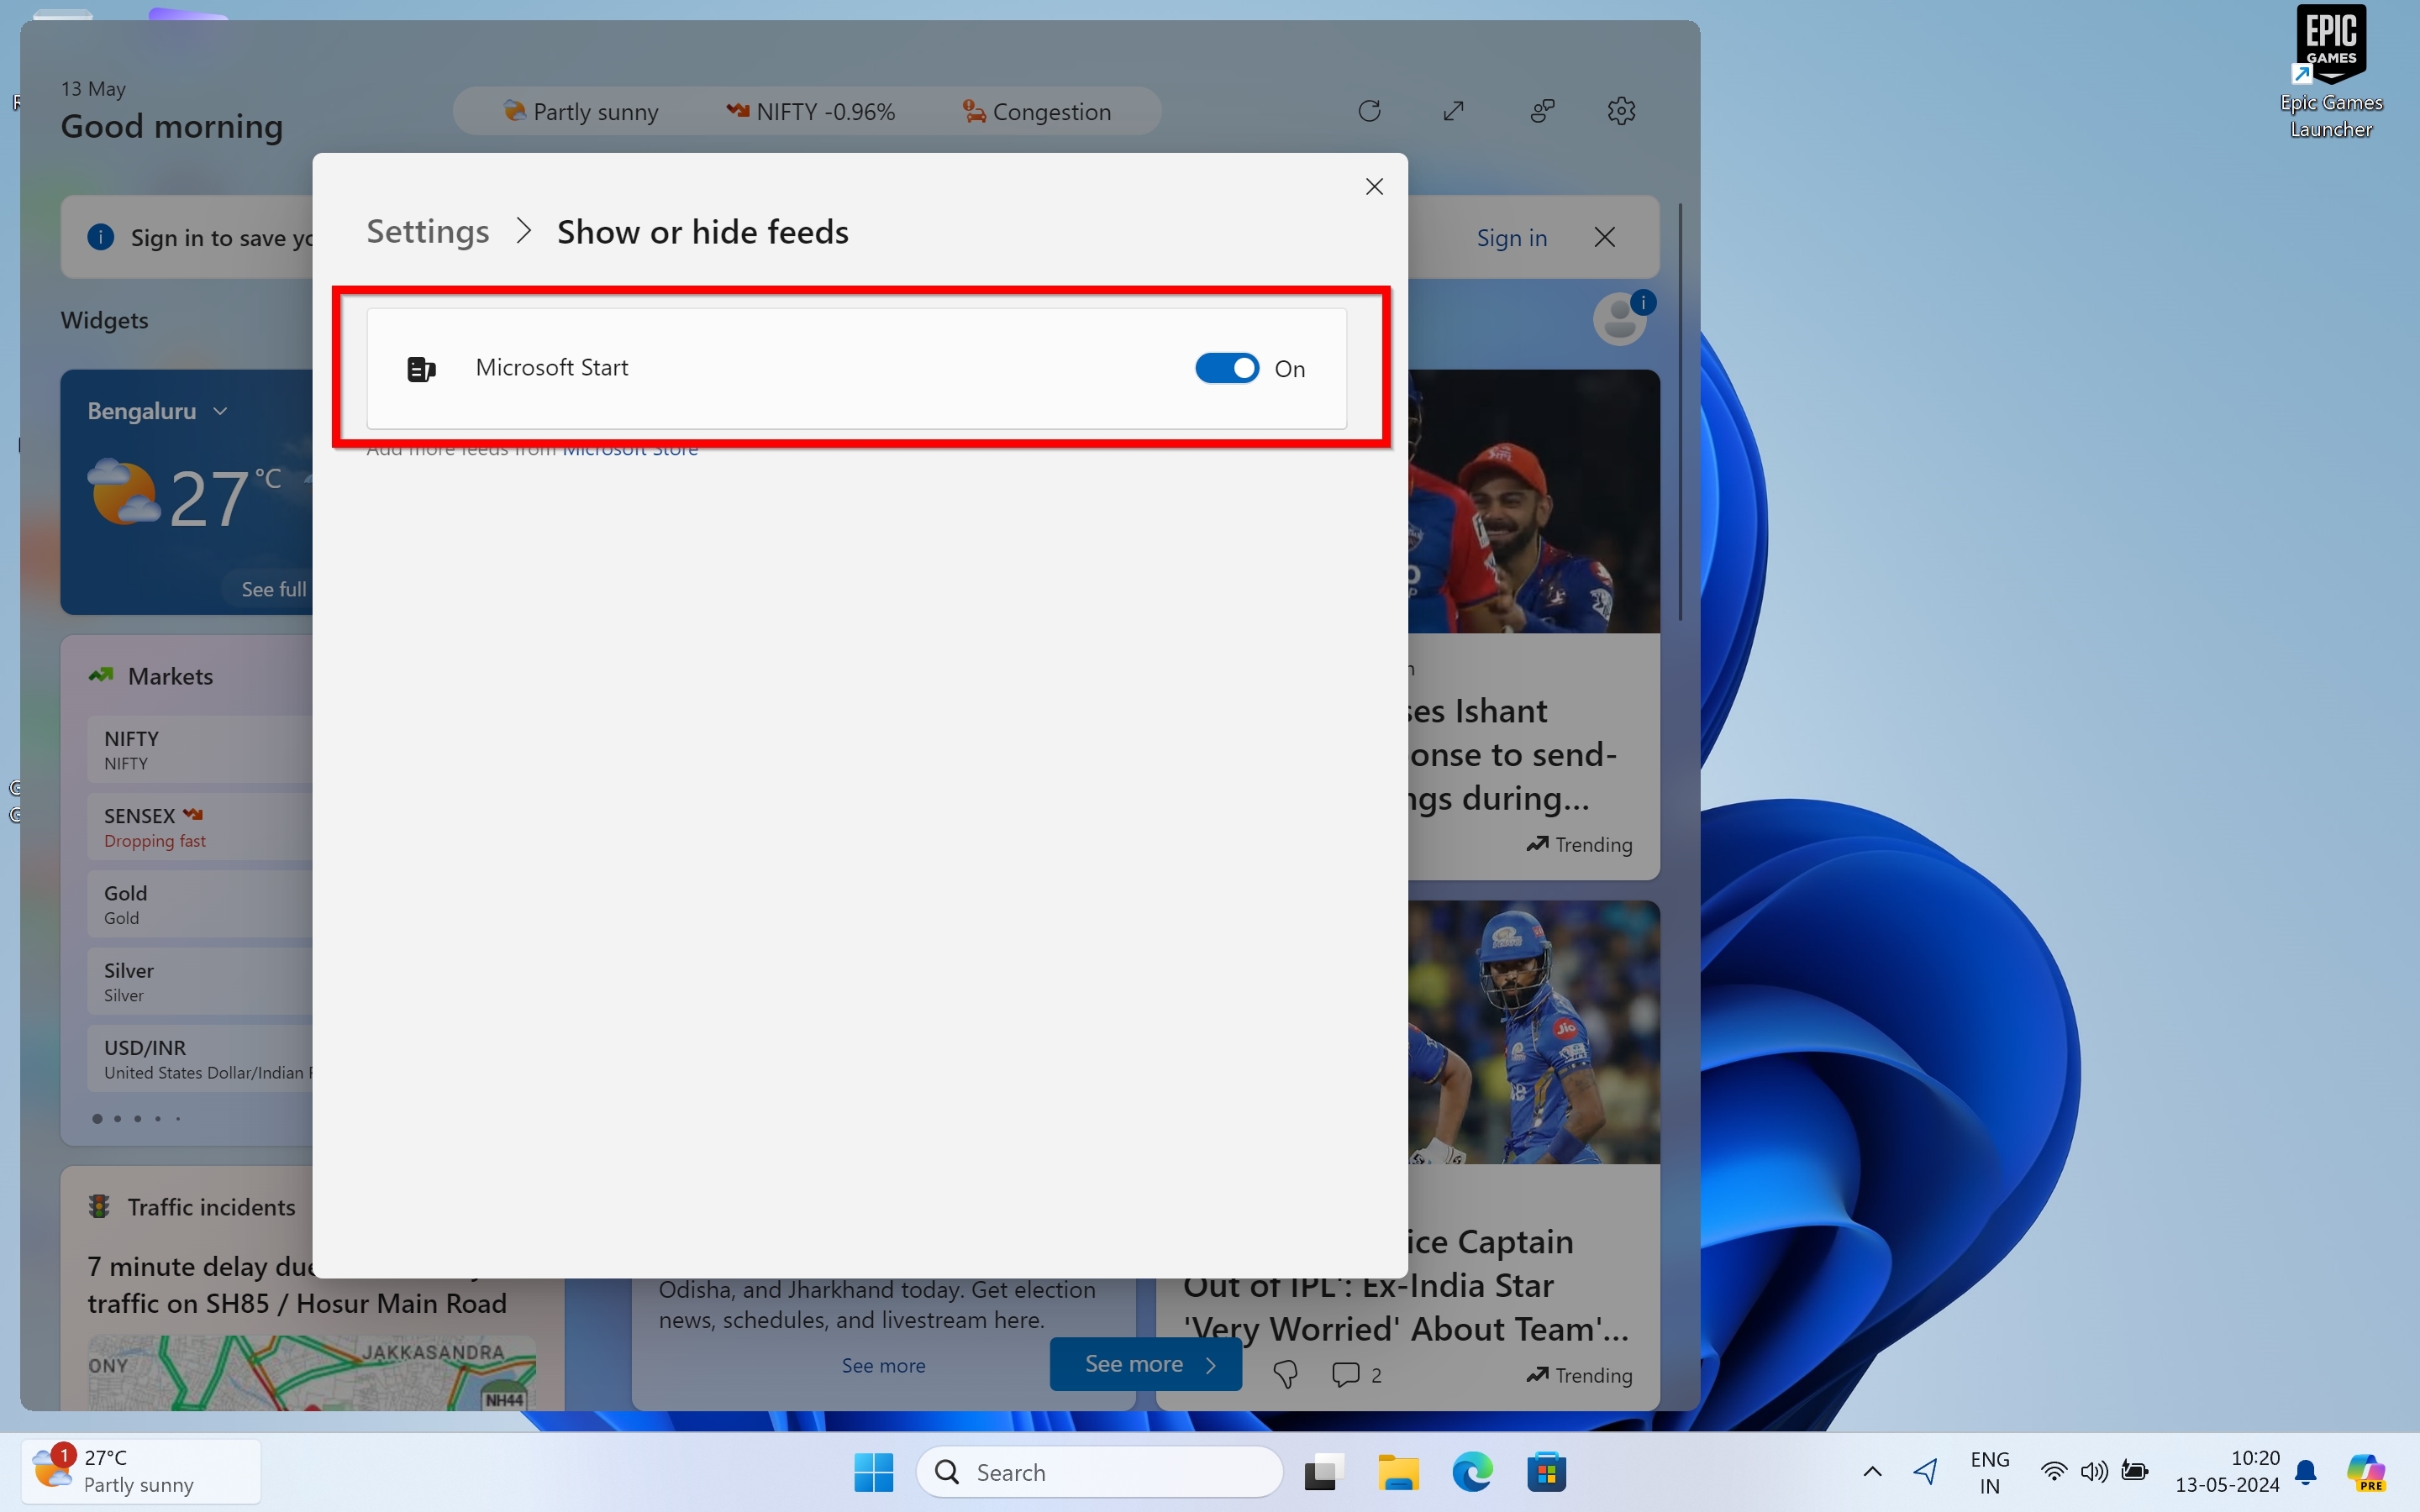2420x1512 pixels.
Task: Show hidden system tray icons chevron
Action: (1872, 1471)
